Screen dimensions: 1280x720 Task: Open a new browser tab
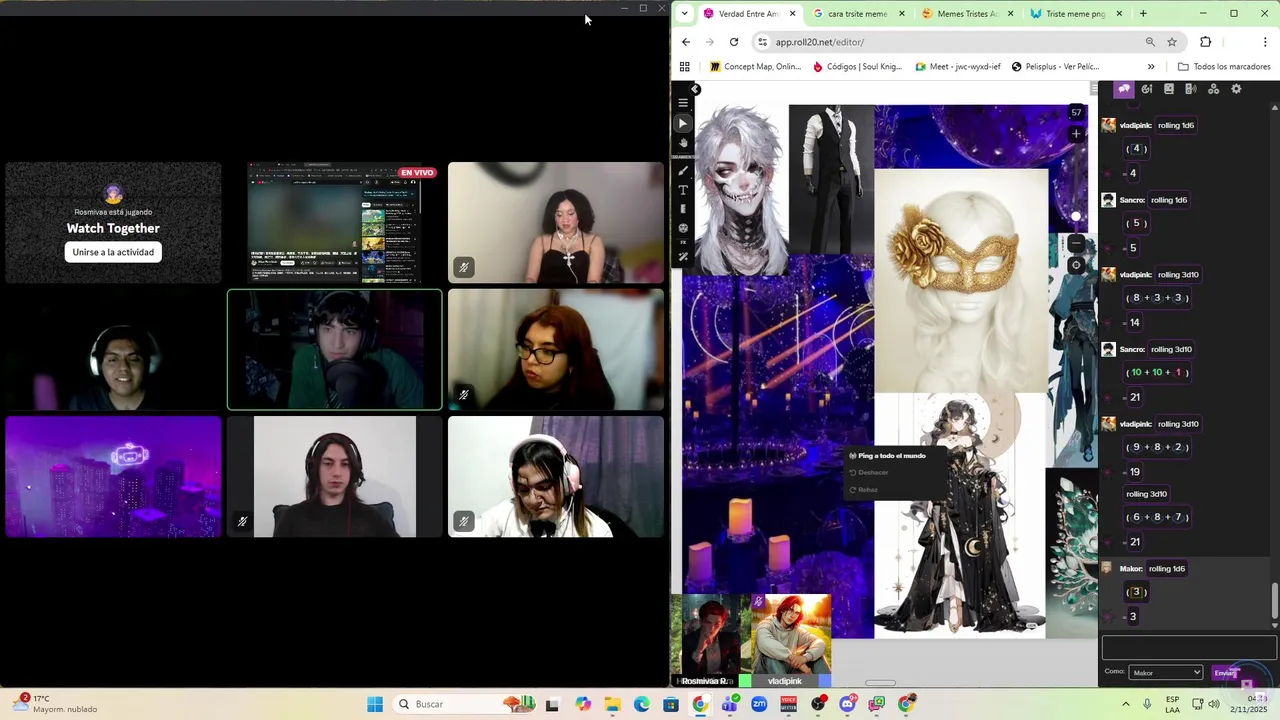[1143, 14]
